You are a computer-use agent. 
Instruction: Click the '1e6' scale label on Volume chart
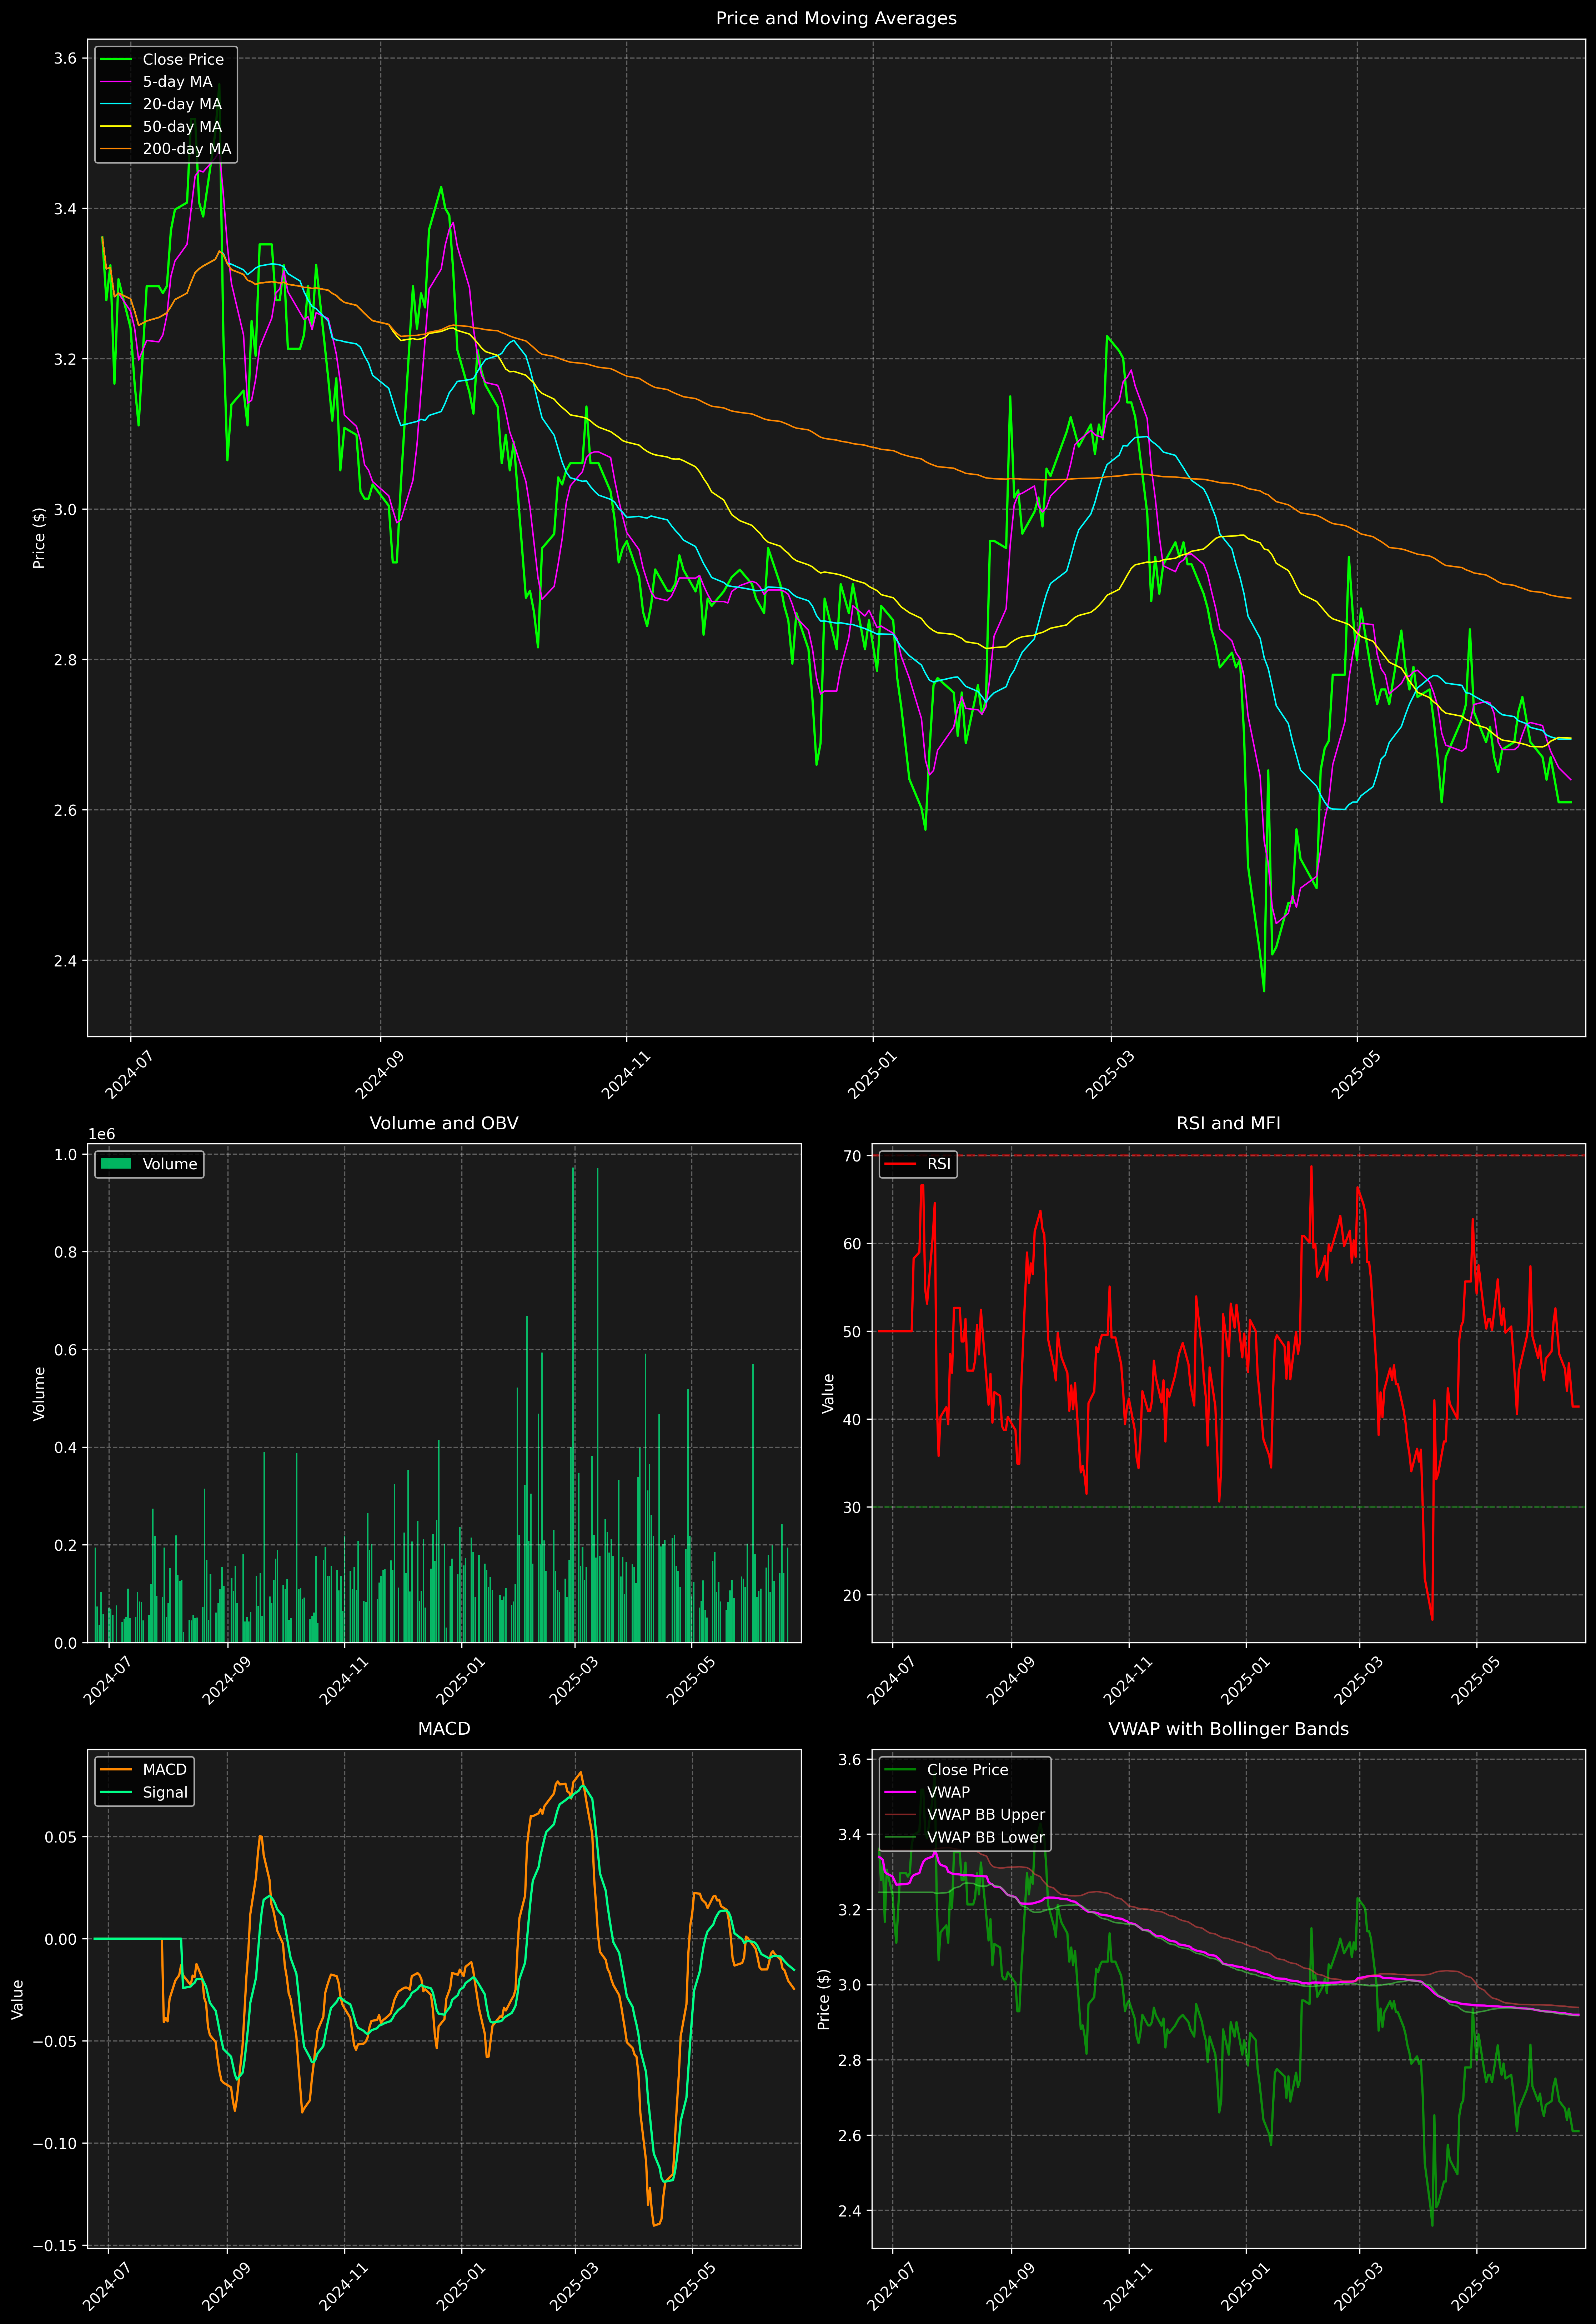pos(102,1134)
